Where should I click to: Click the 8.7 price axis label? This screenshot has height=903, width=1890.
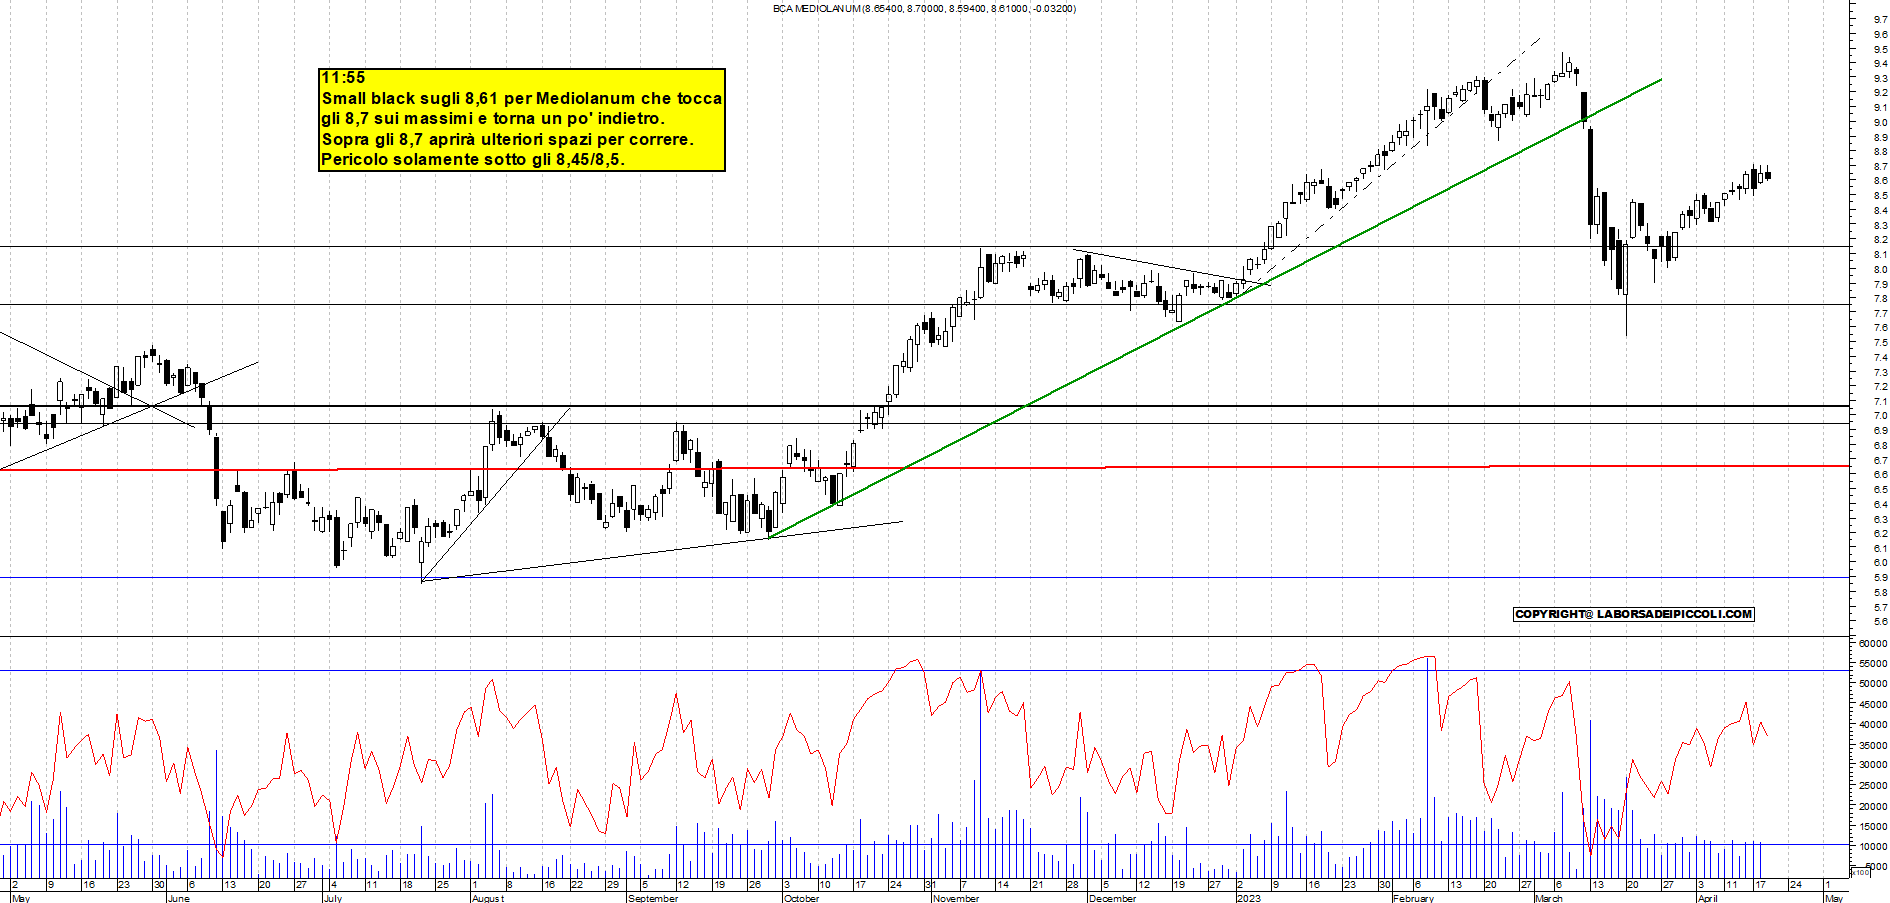click(1881, 166)
